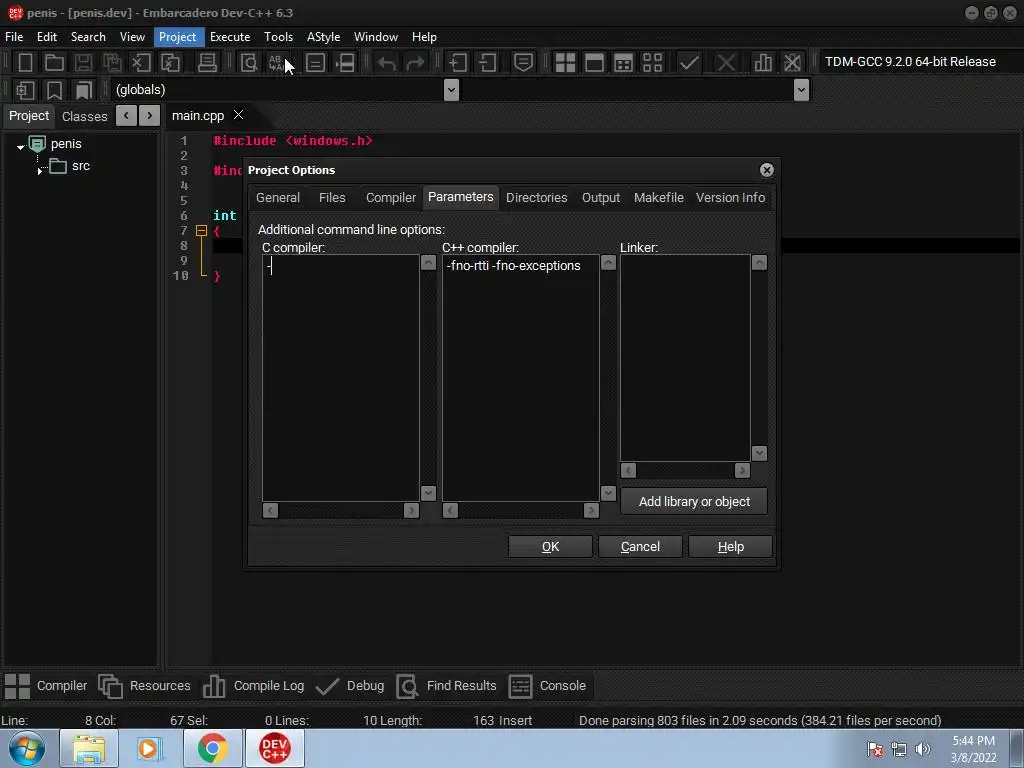The width and height of the screenshot is (1024, 768).
Task: Click the Undo arrow icon
Action: tap(387, 63)
